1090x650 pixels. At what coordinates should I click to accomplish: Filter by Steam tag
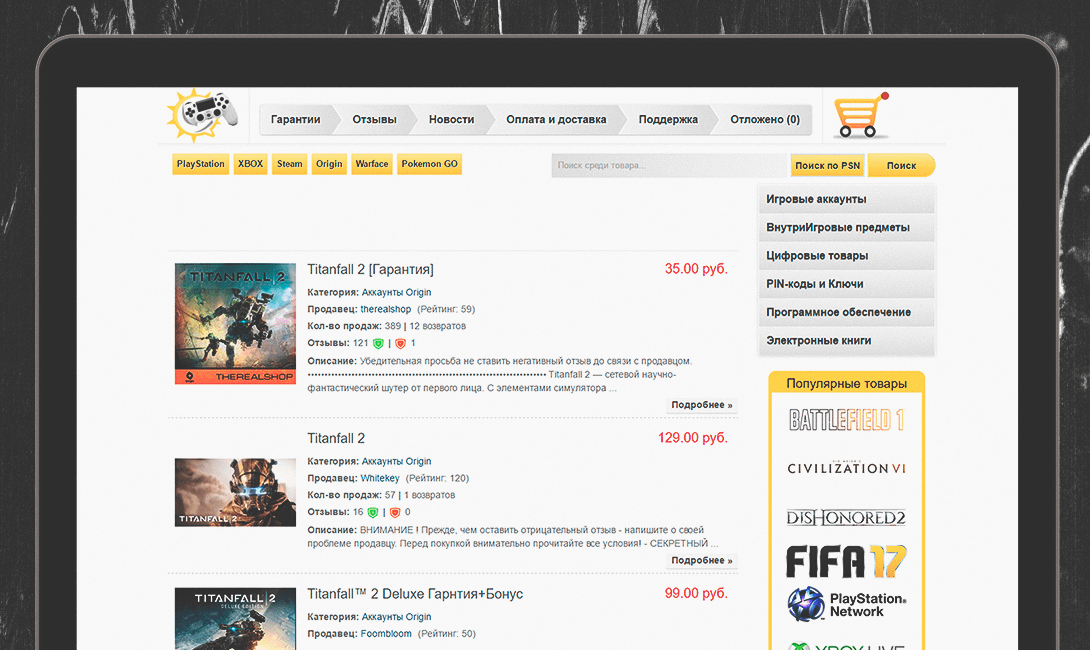point(289,164)
